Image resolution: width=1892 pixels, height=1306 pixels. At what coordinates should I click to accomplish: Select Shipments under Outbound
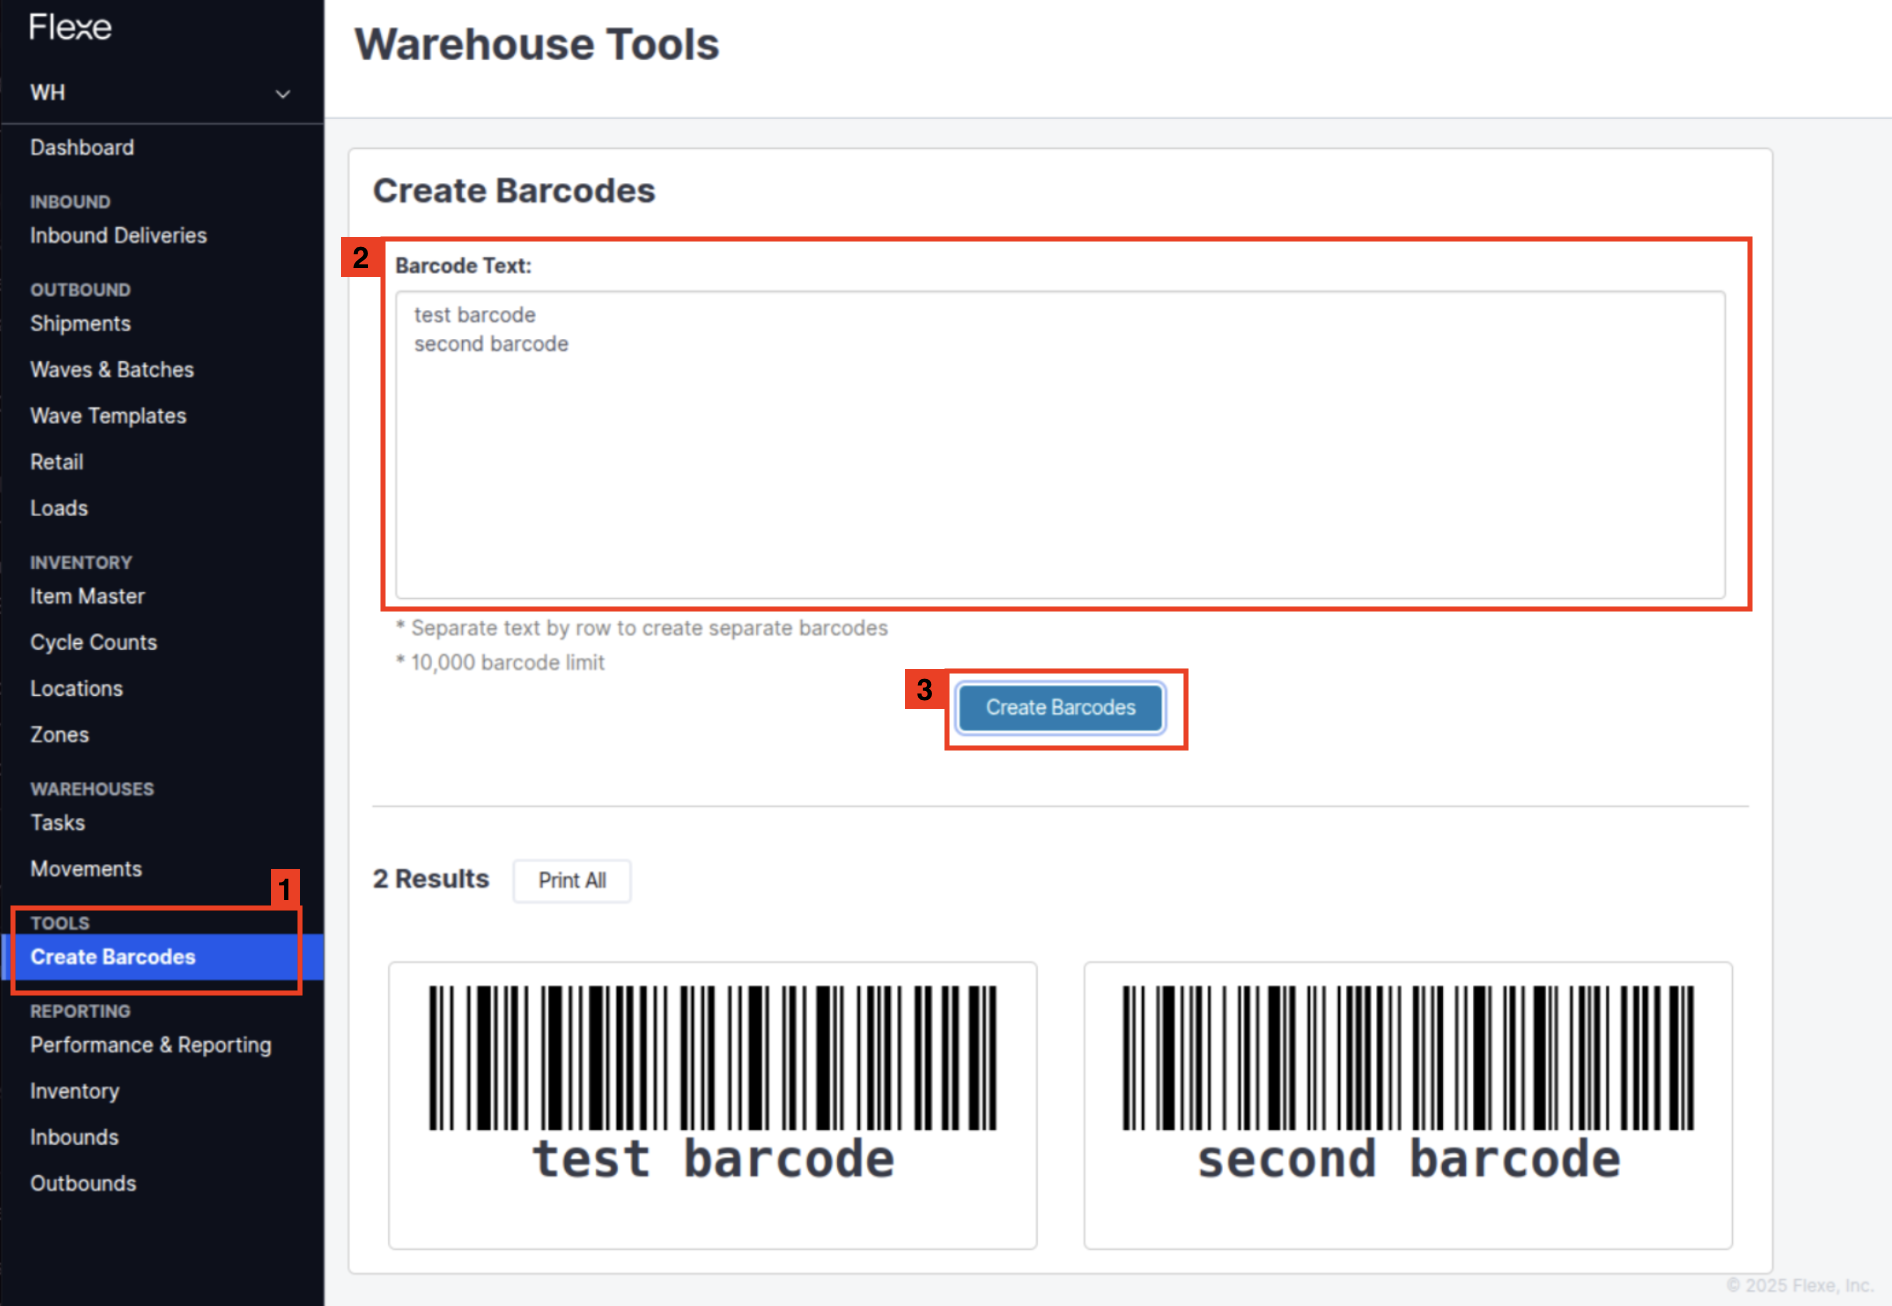pyautogui.click(x=80, y=323)
